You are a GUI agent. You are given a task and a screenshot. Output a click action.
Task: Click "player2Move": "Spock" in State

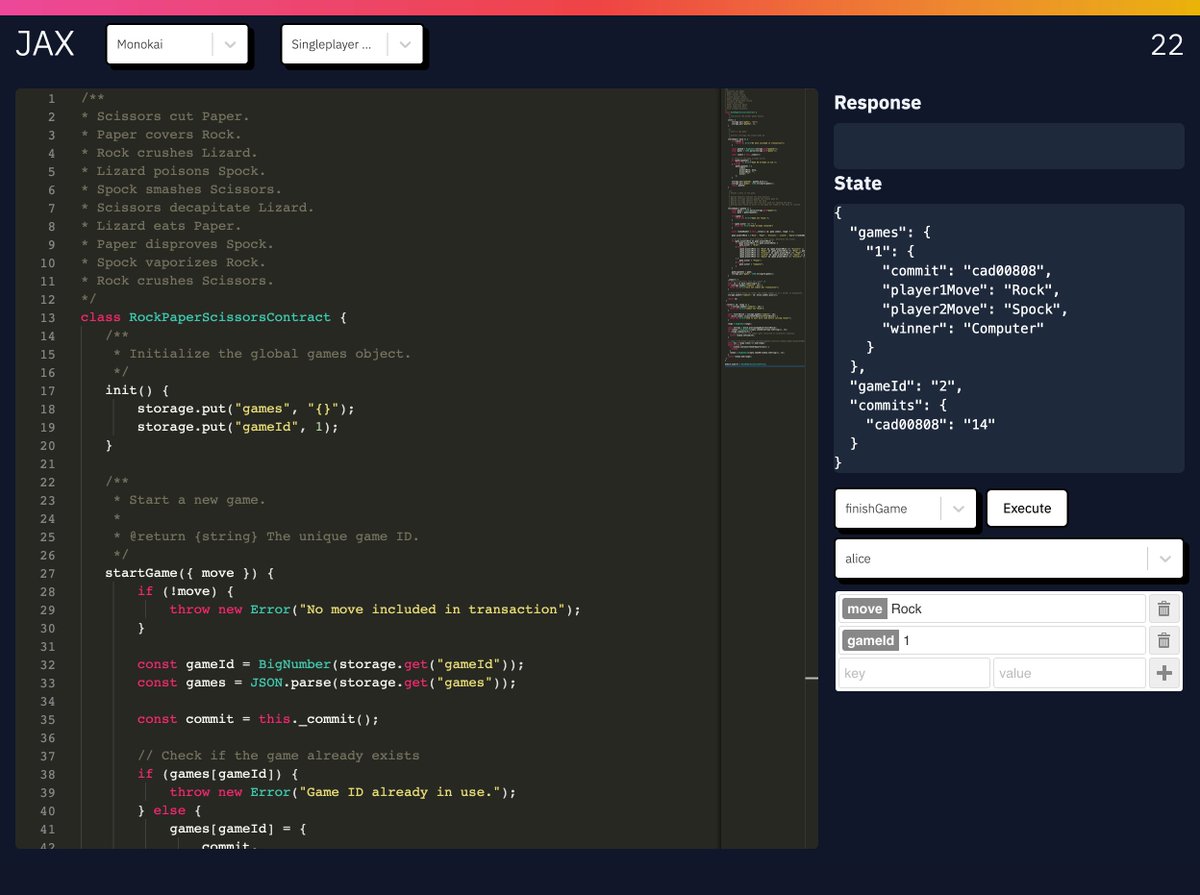tap(975, 309)
